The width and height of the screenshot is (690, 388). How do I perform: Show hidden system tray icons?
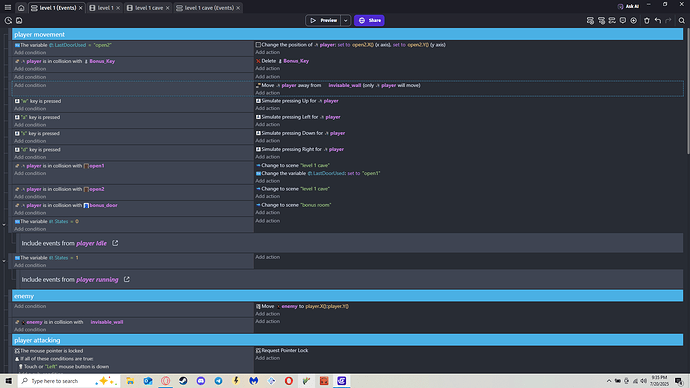pyautogui.click(x=609, y=381)
